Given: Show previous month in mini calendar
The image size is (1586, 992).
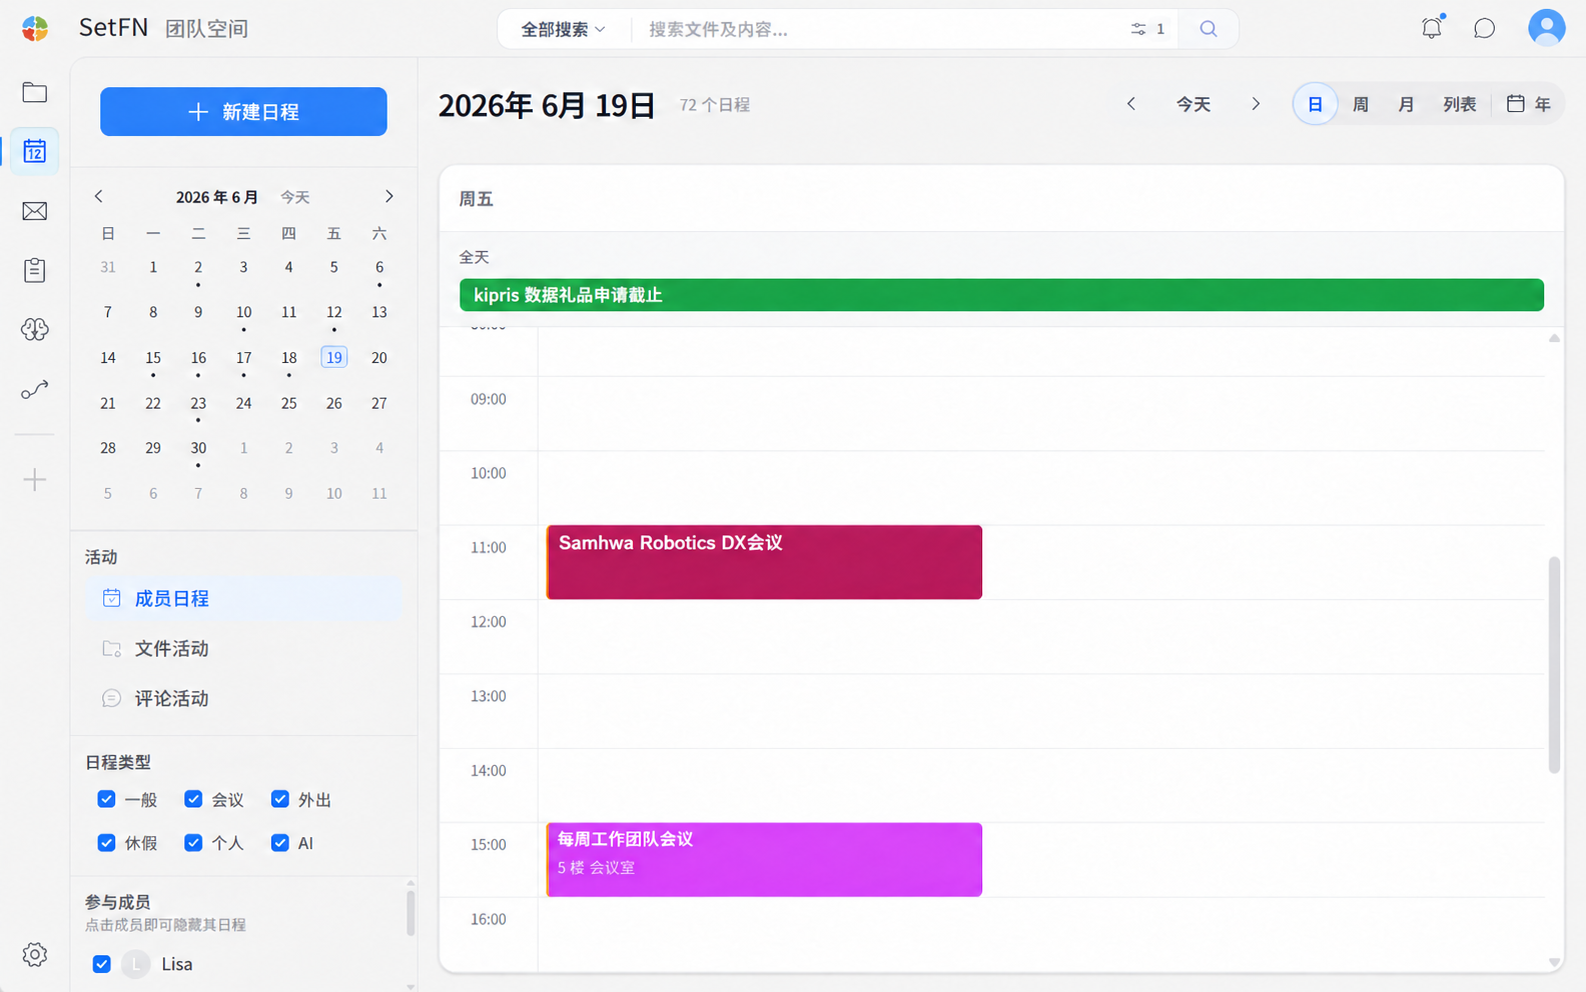Looking at the screenshot, I should [x=98, y=196].
